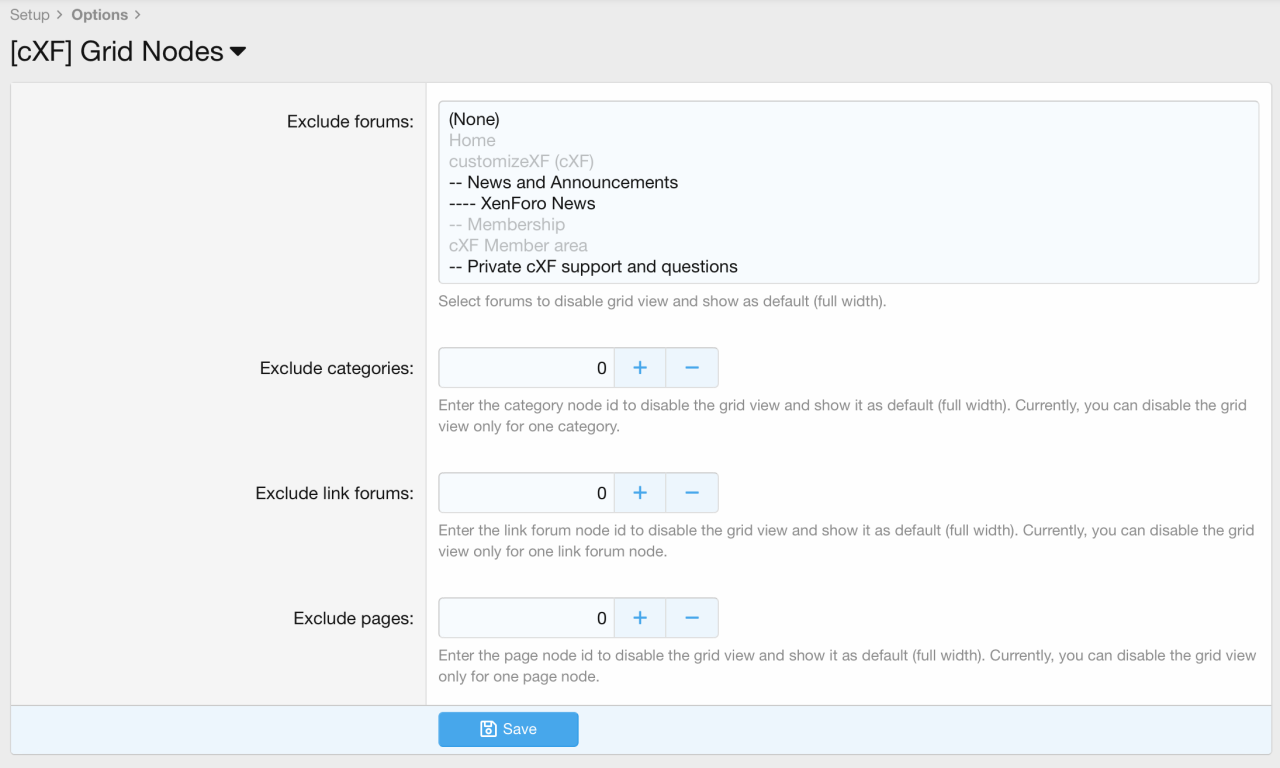1280x768 pixels.
Task: Click the Exclude categories number field
Action: (x=526, y=368)
